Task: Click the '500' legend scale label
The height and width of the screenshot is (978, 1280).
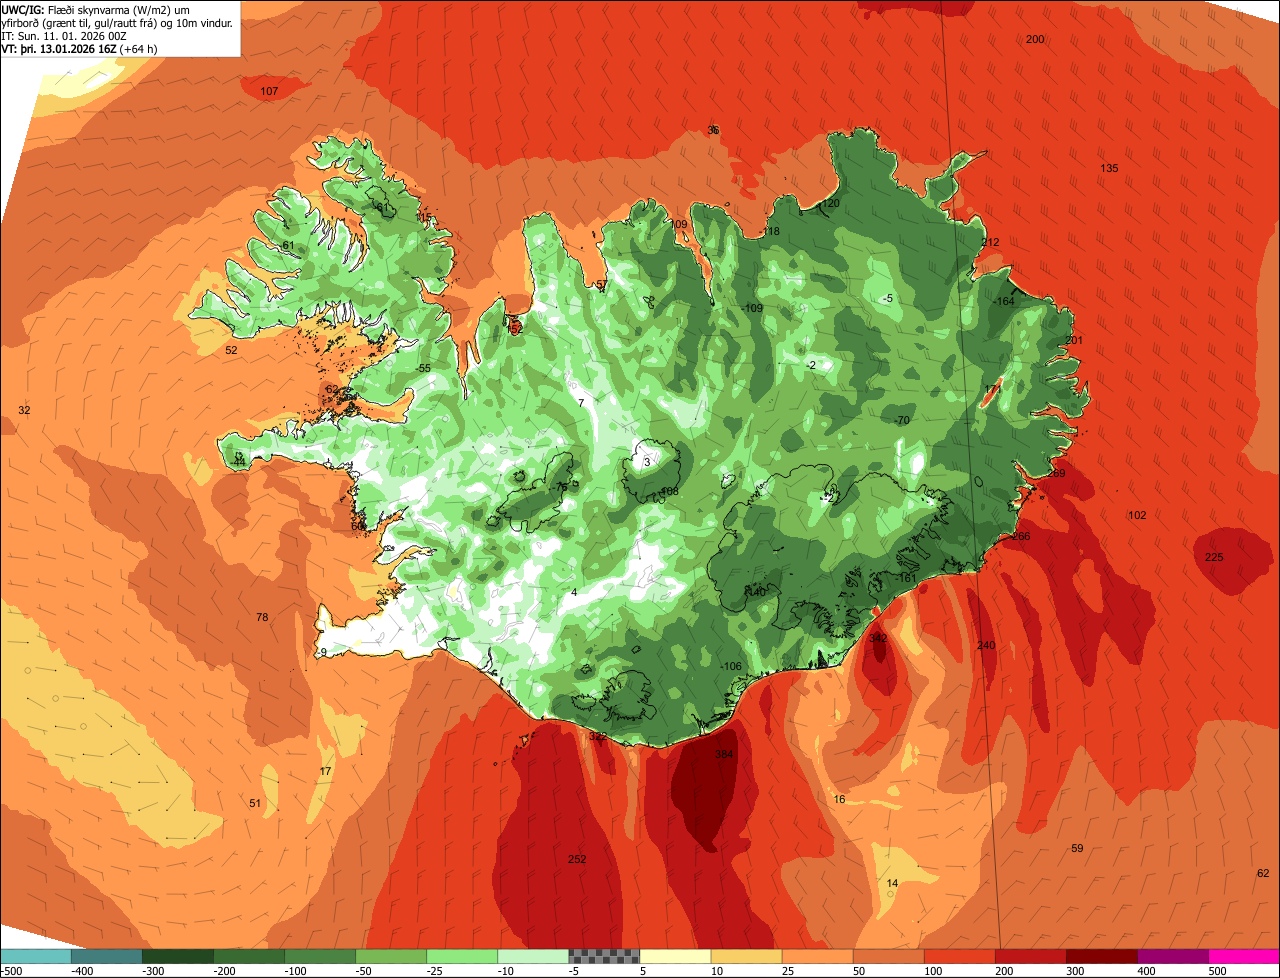Action: [1217, 971]
